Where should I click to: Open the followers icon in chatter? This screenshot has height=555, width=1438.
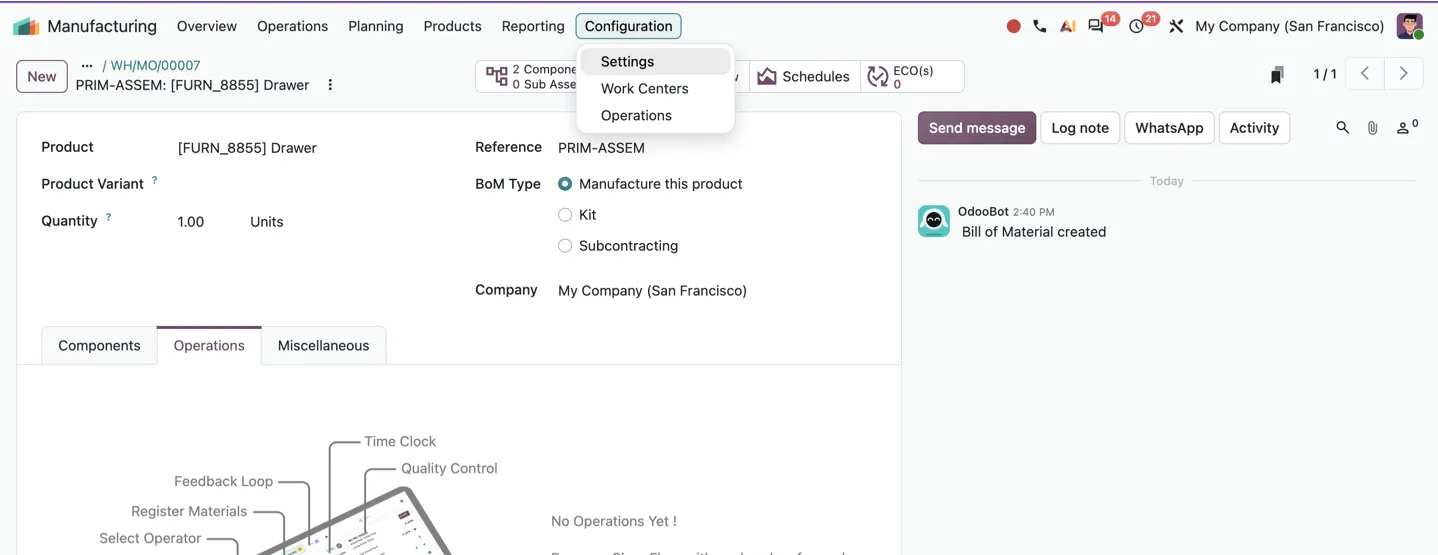click(x=1407, y=127)
